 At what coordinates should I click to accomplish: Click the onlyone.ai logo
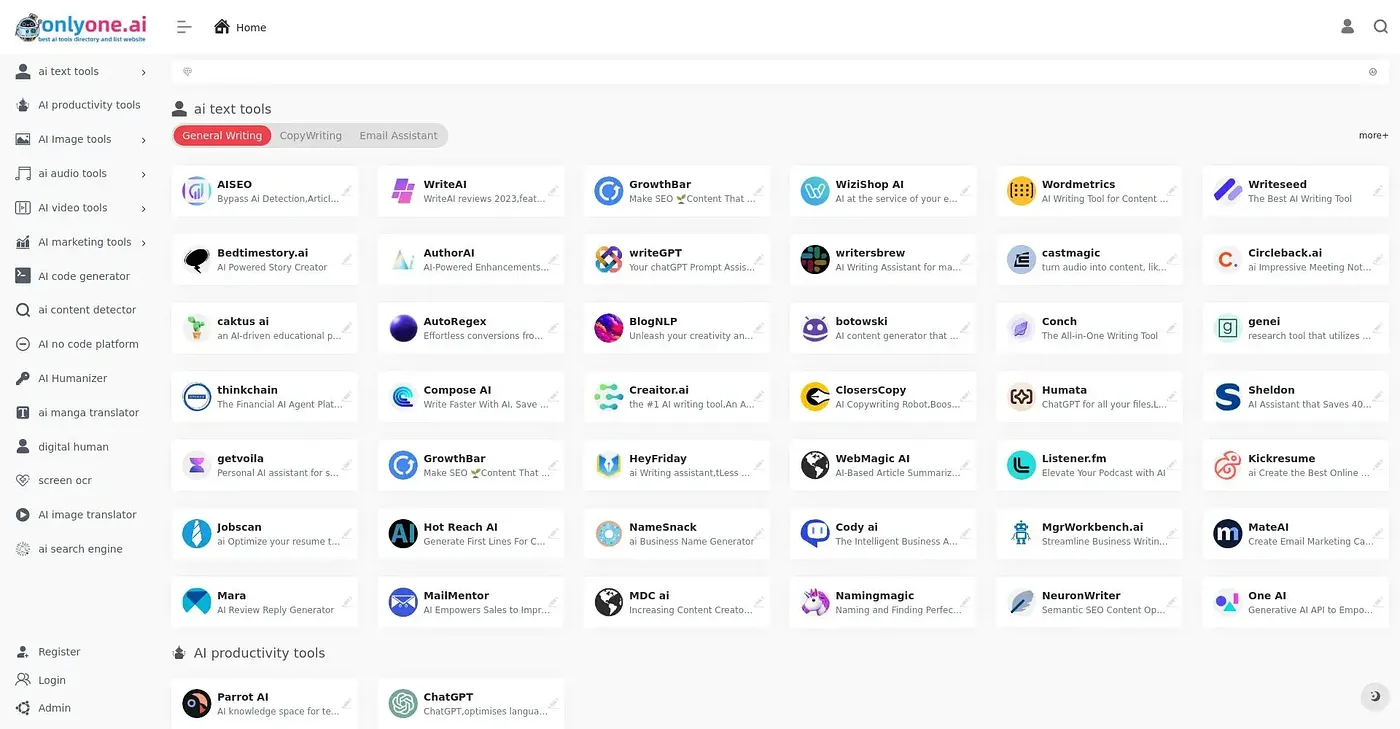coord(81,27)
